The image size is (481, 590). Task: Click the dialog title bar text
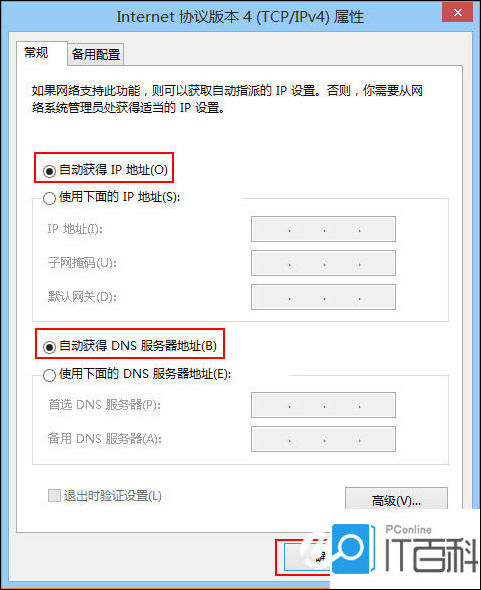click(240, 17)
